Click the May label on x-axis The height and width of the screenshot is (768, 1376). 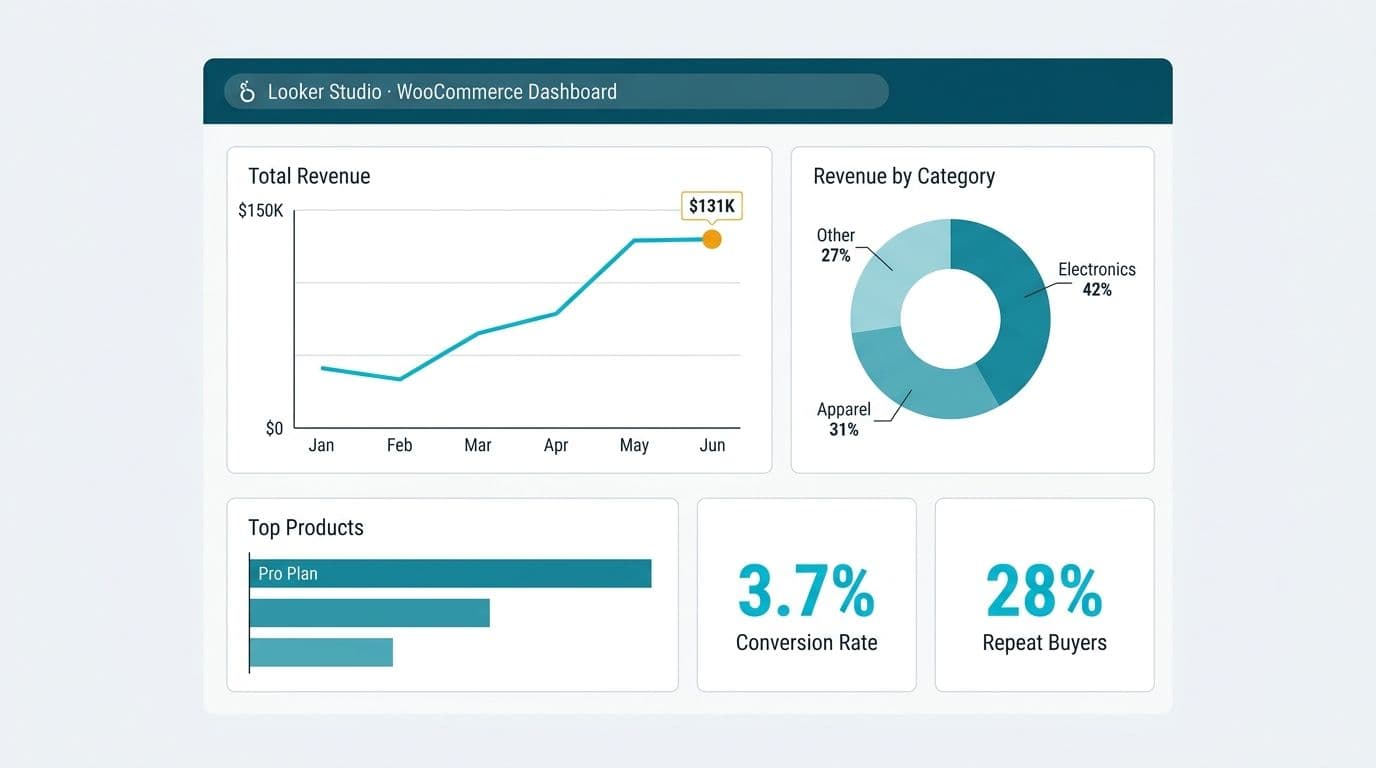pos(634,446)
